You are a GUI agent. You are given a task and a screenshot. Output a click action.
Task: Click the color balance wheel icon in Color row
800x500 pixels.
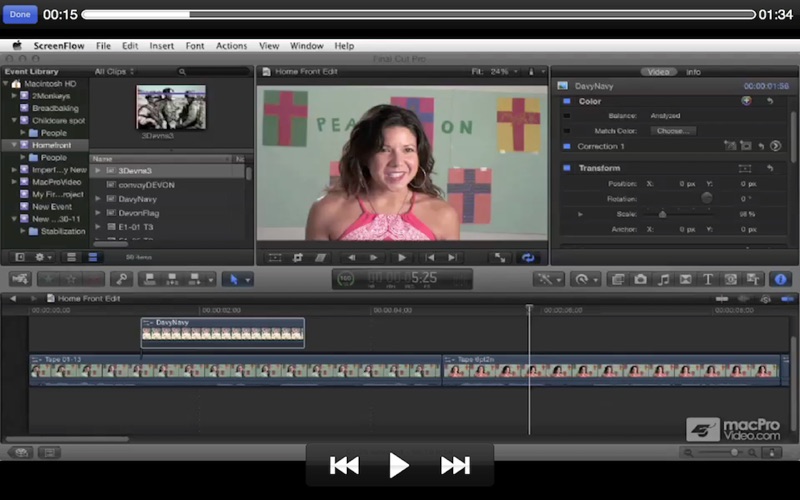coord(746,101)
